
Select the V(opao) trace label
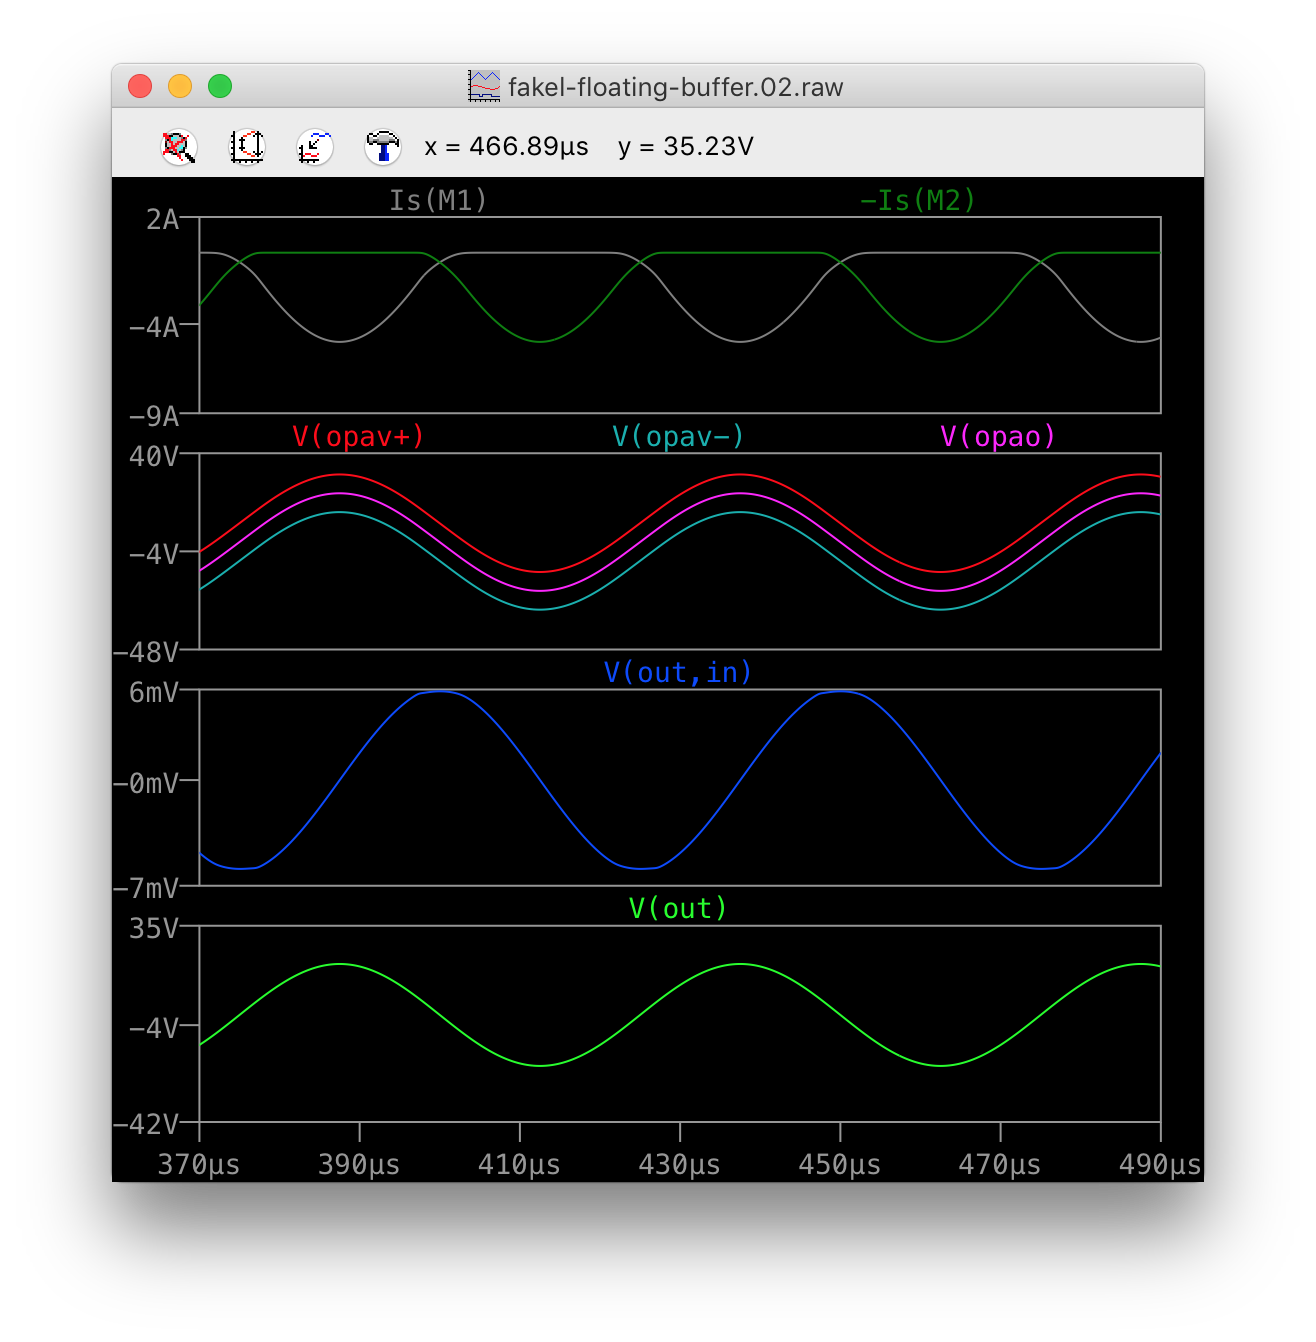tap(998, 436)
